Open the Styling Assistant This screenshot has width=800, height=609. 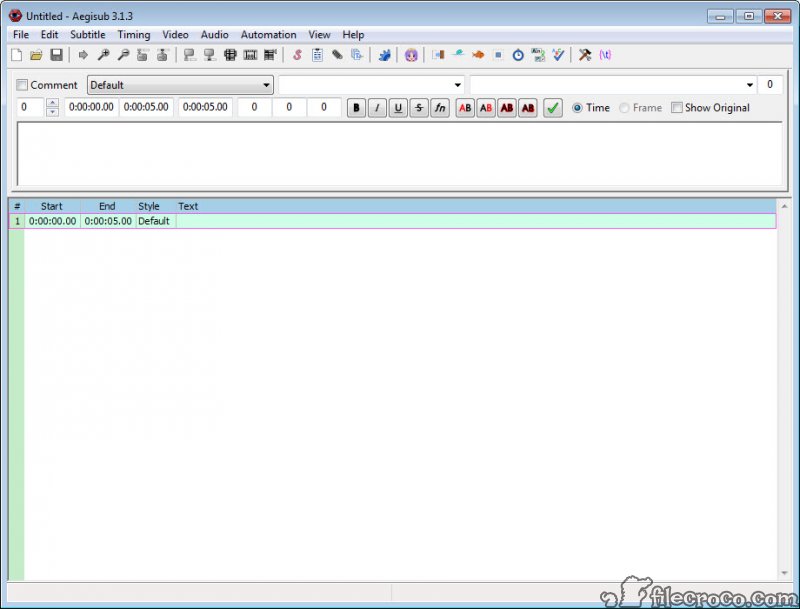coord(458,55)
